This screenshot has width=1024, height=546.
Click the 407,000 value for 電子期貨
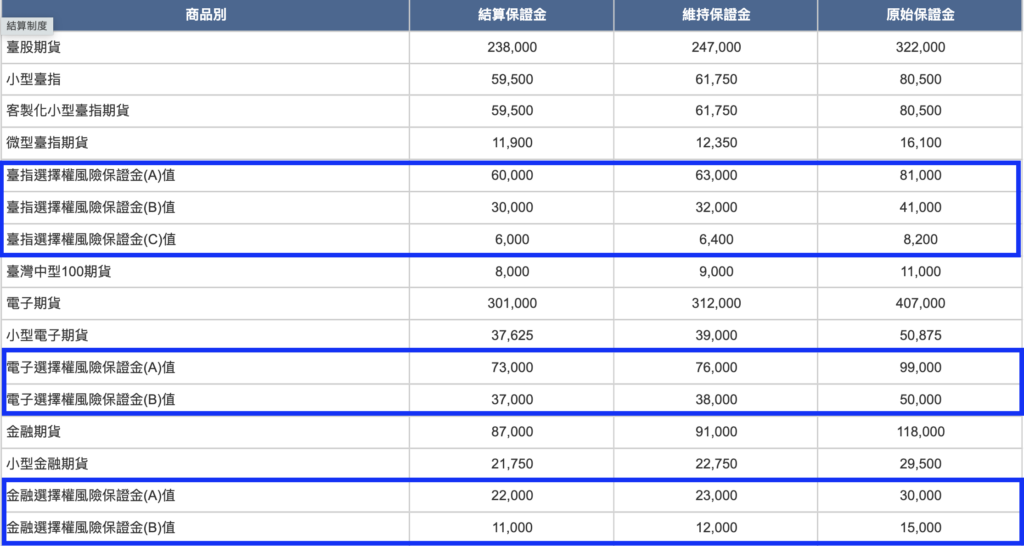pyautogui.click(x=920, y=304)
